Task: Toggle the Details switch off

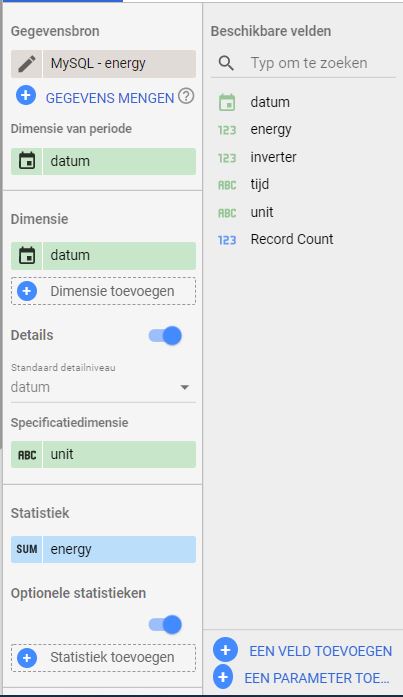Action: [165, 336]
